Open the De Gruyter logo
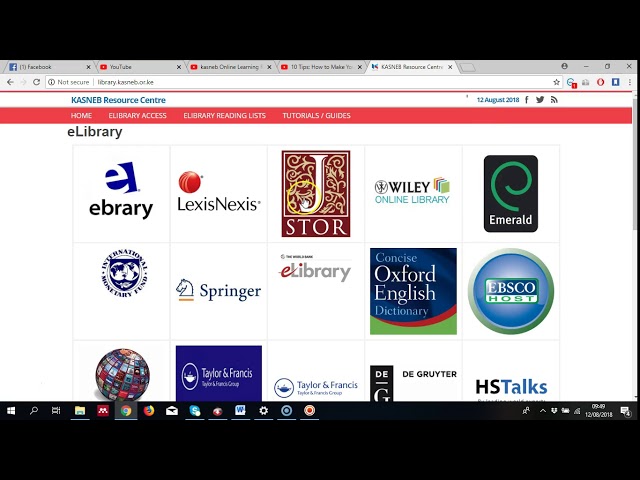640x480 pixels. [x=413, y=383]
